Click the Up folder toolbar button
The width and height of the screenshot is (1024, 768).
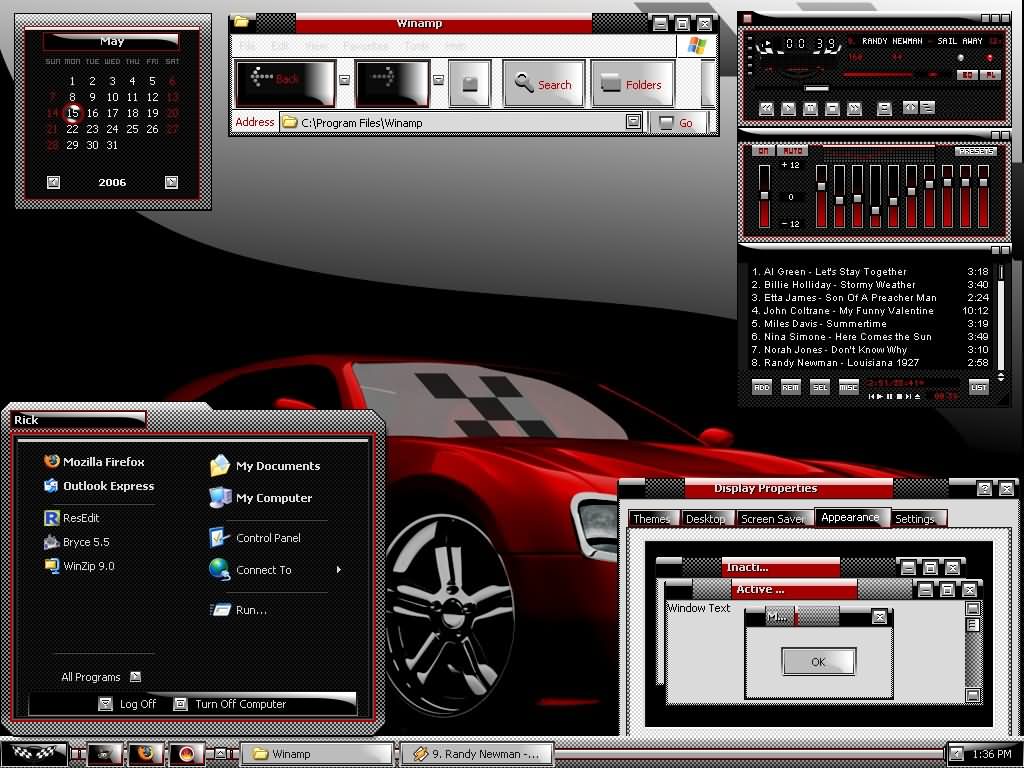pos(470,83)
